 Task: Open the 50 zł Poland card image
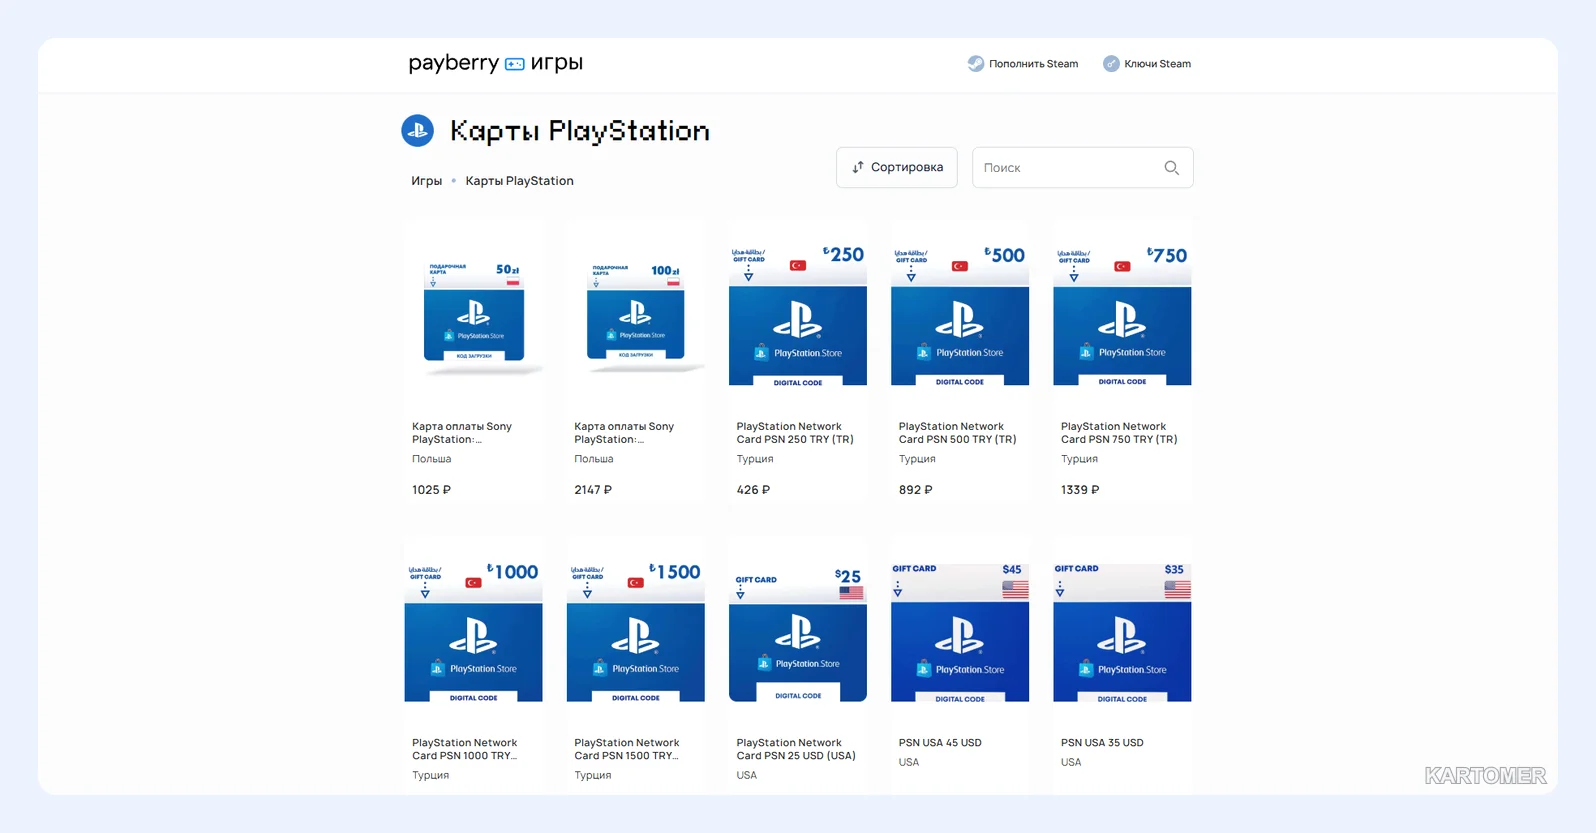pos(474,318)
